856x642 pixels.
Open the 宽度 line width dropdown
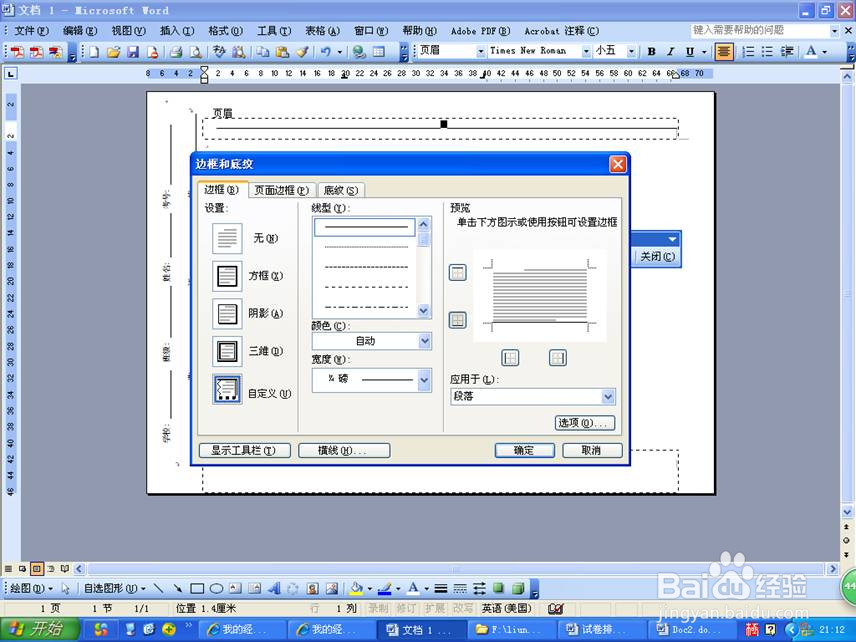click(425, 380)
